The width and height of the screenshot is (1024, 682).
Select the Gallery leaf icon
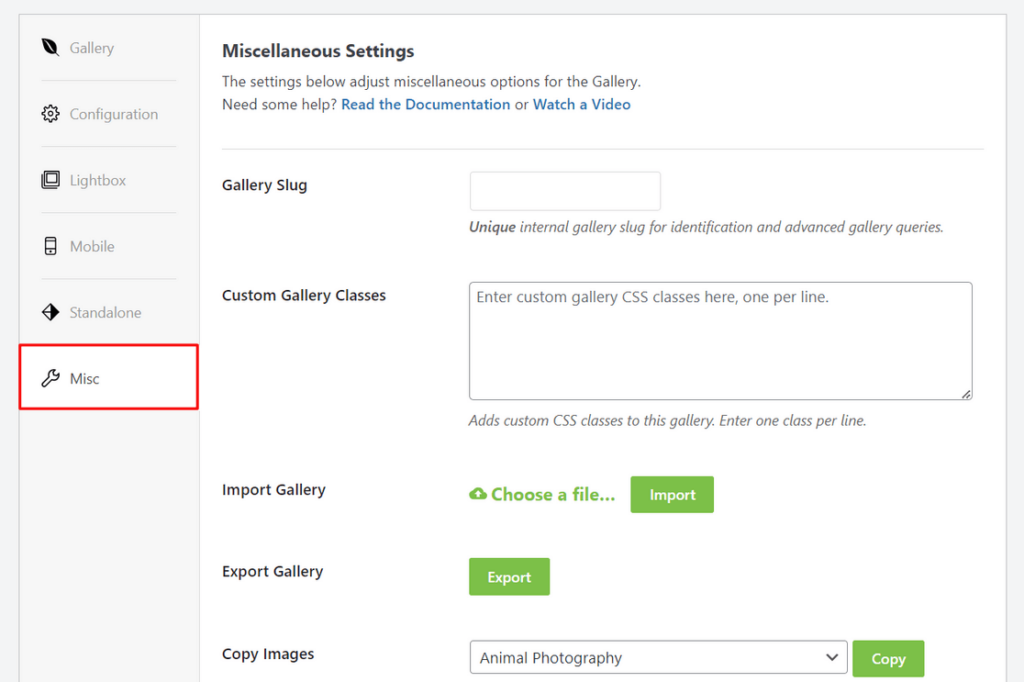click(50, 47)
